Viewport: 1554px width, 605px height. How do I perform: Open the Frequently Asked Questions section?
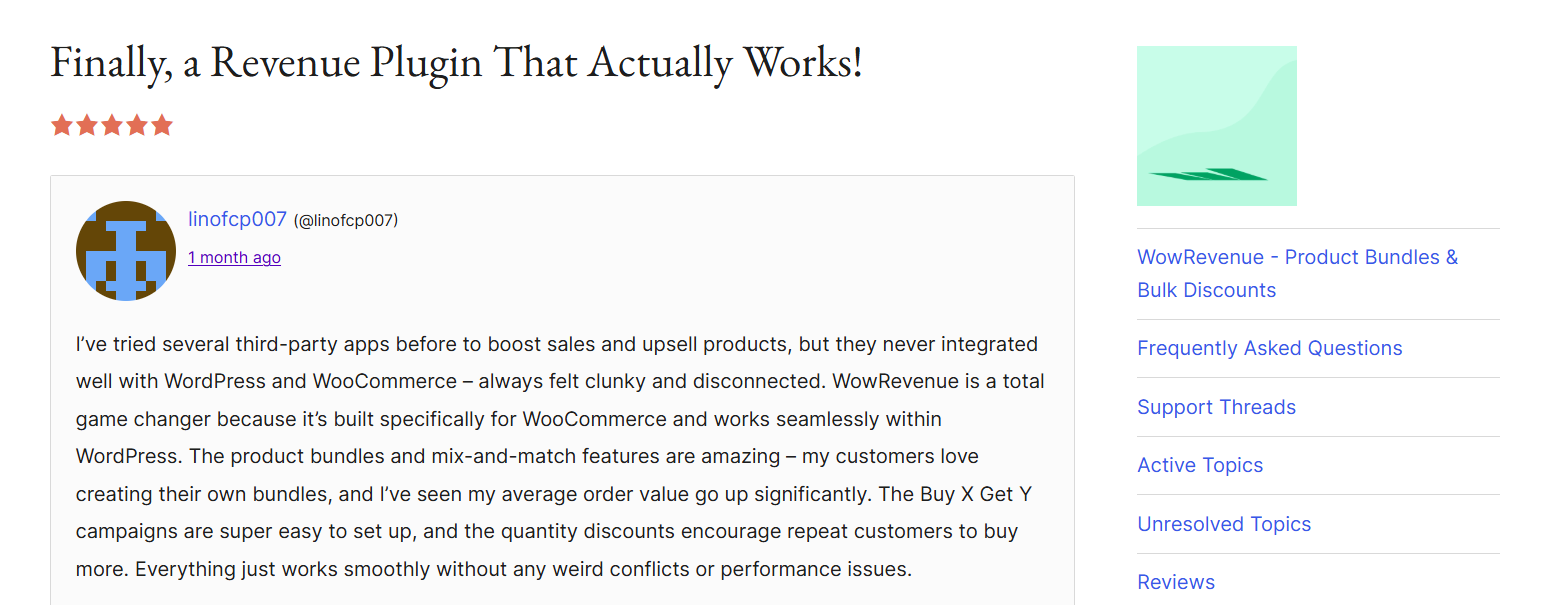[1269, 348]
